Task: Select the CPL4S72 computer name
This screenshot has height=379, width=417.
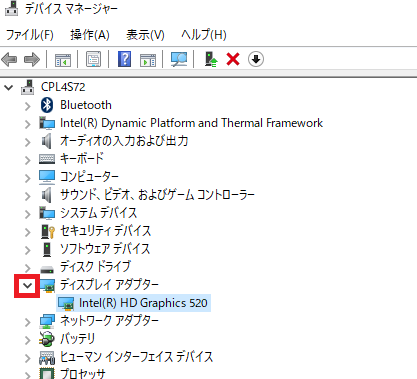Action: [x=63, y=87]
